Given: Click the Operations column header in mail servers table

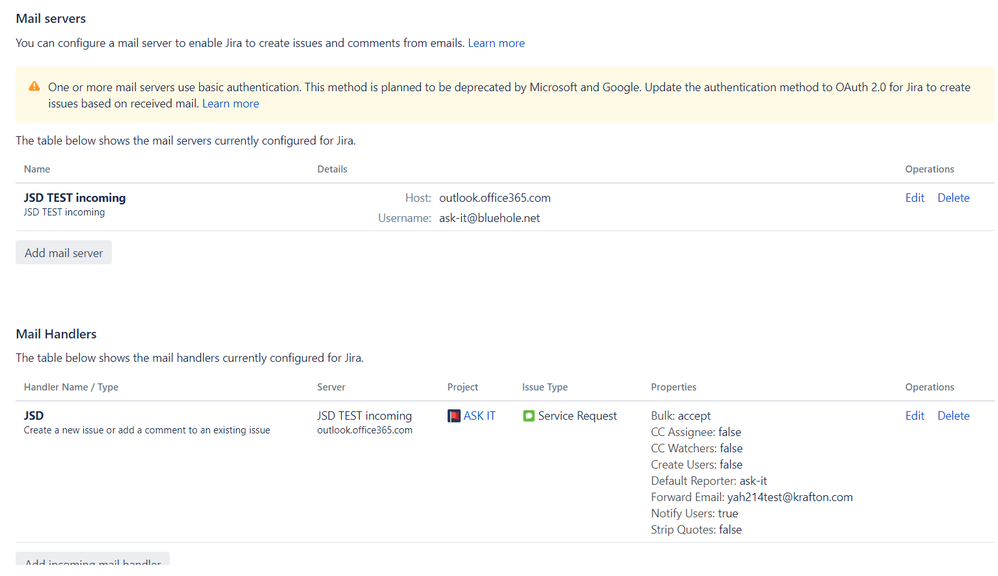Looking at the screenshot, I should point(930,169).
